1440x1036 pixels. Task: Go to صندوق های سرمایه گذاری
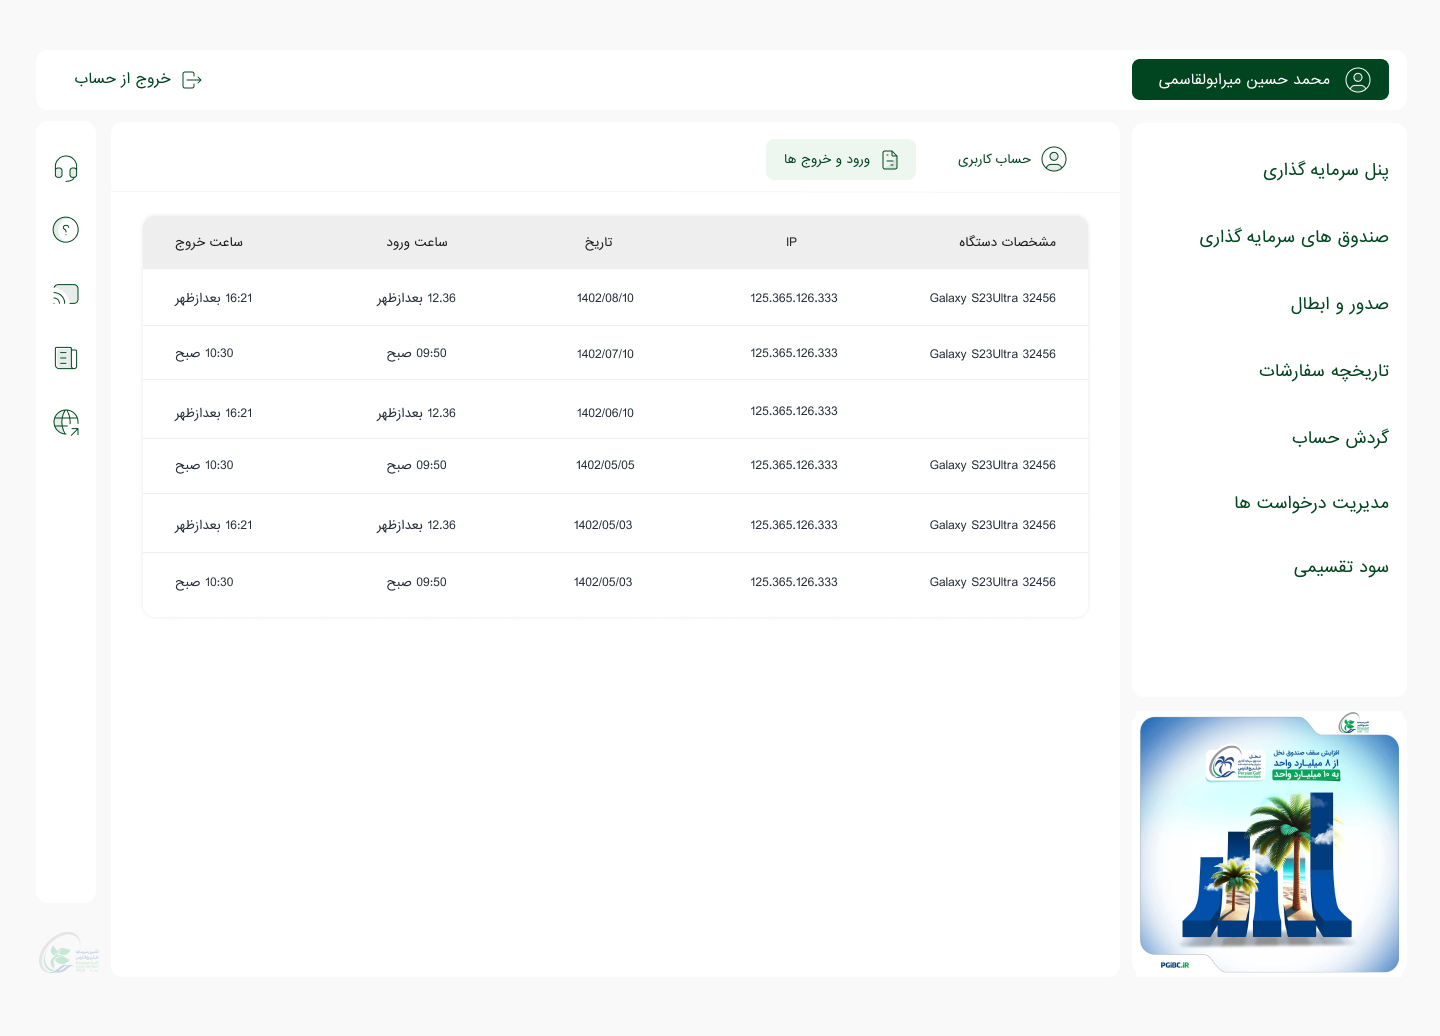[1293, 237]
